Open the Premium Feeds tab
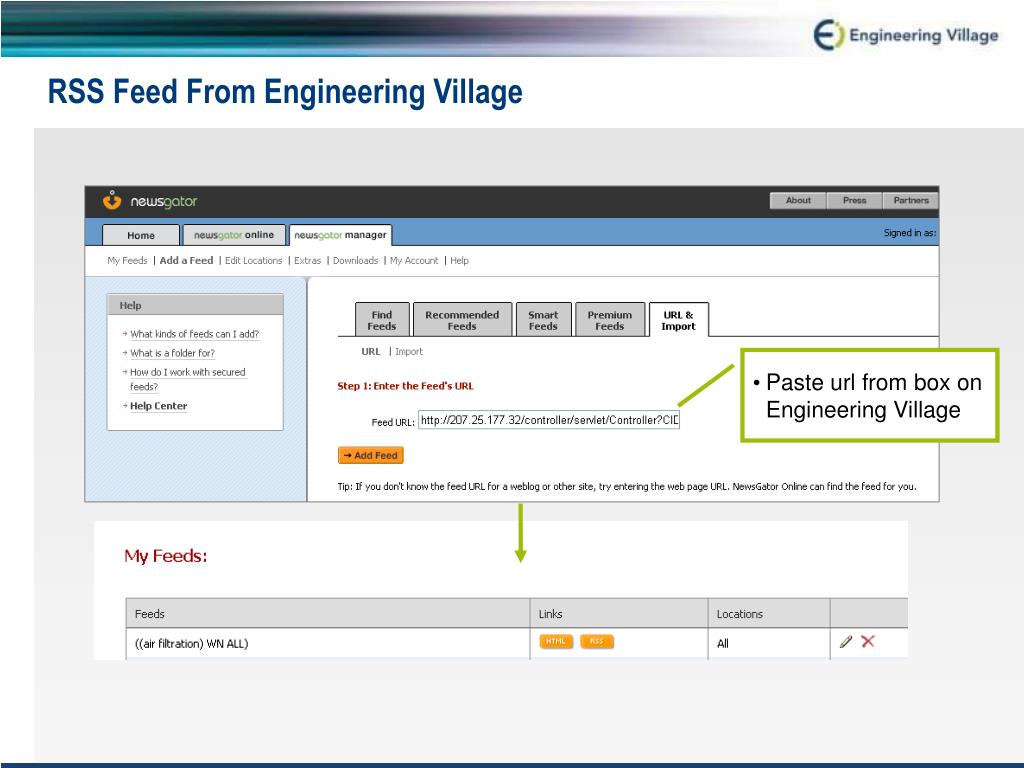This screenshot has width=1024, height=768. click(610, 320)
